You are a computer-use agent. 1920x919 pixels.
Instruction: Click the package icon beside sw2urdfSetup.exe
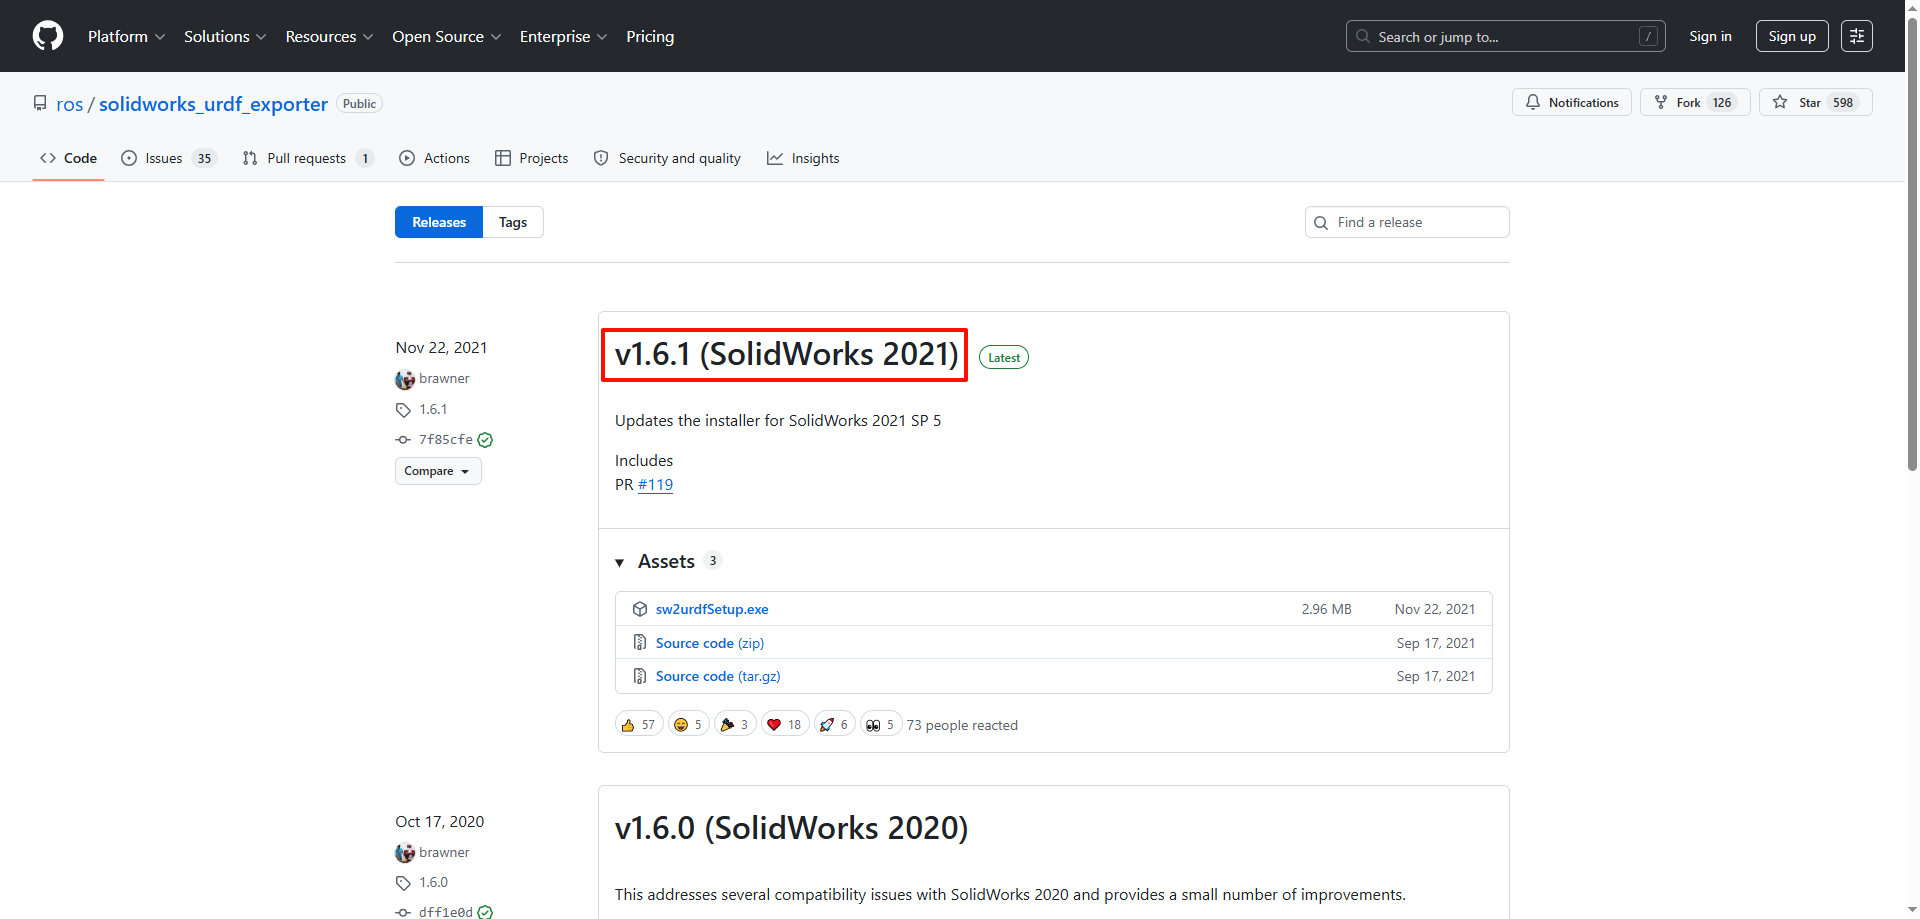(640, 609)
